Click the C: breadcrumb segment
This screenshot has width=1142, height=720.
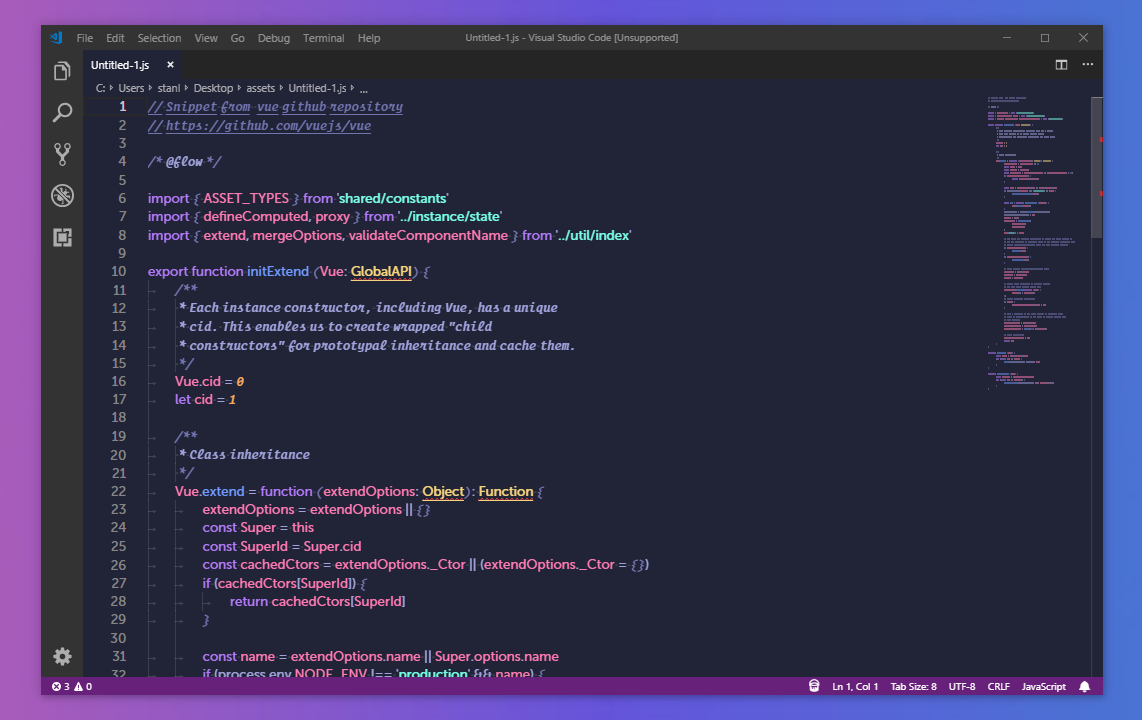(x=101, y=88)
